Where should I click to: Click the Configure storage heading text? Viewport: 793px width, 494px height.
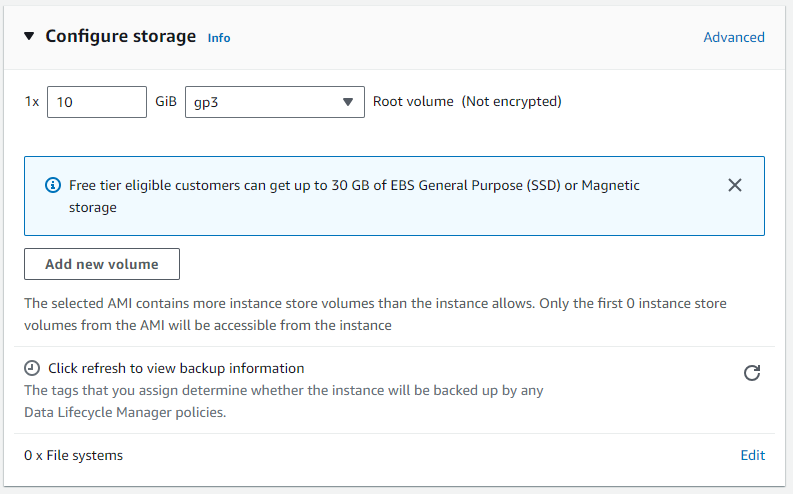tap(120, 36)
